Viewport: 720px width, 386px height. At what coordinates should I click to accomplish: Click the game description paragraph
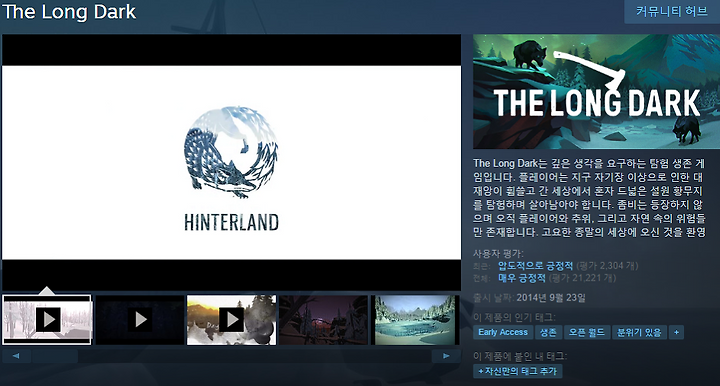tap(589, 198)
